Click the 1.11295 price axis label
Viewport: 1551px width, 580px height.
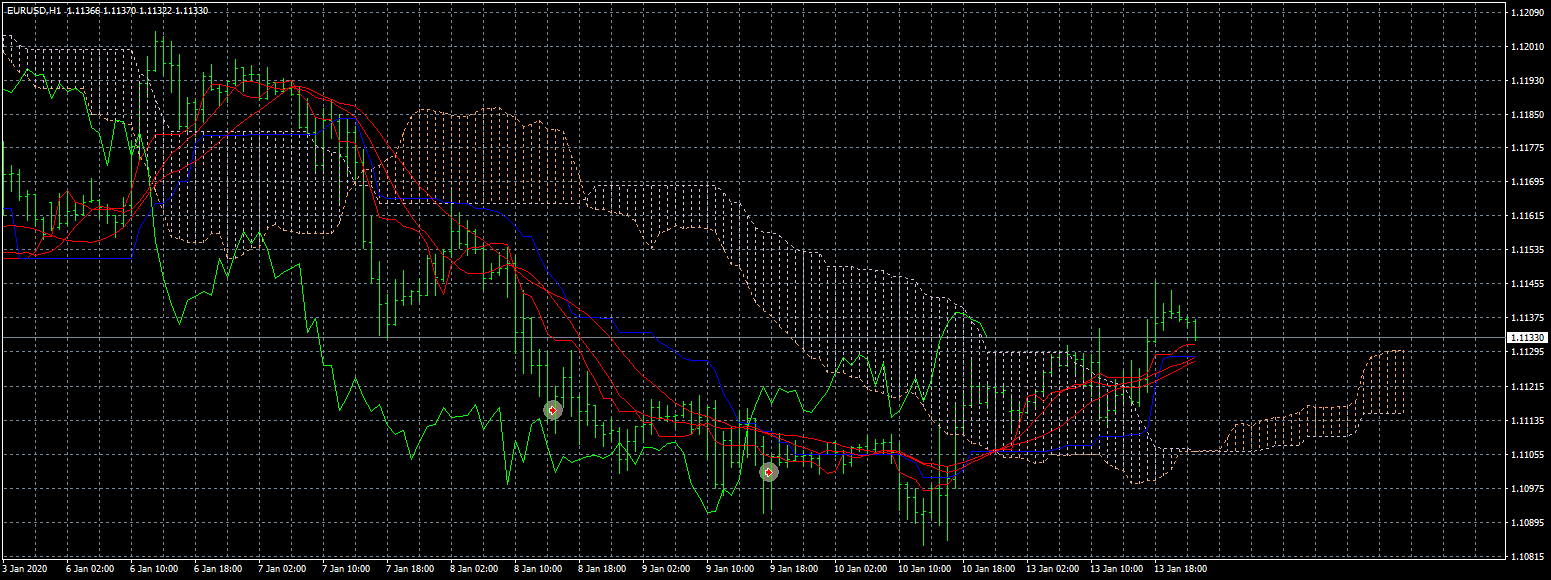coord(1529,352)
